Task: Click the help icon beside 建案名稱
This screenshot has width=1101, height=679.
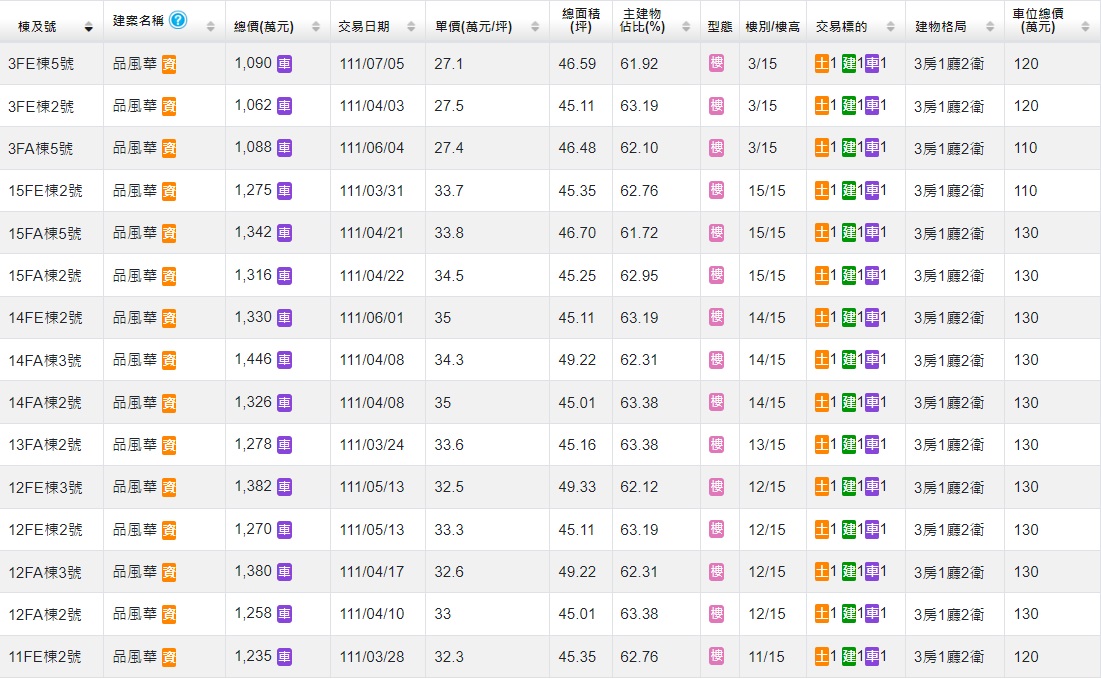Action: coord(178,21)
